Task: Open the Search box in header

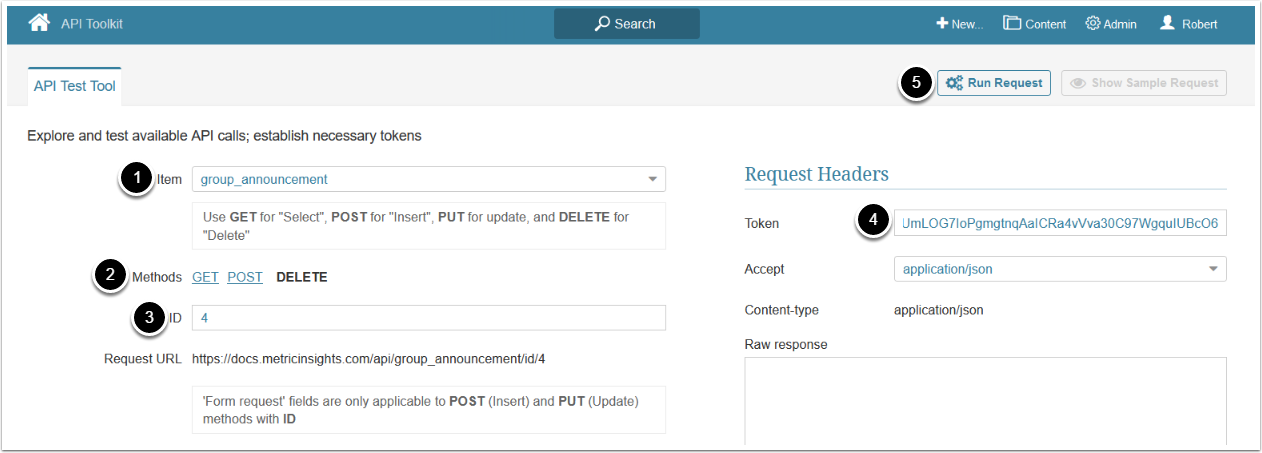Action: (x=627, y=24)
